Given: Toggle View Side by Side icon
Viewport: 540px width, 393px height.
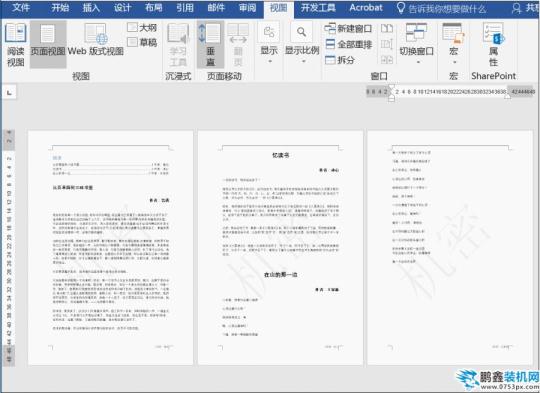Looking at the screenshot, I should pos(387,28).
